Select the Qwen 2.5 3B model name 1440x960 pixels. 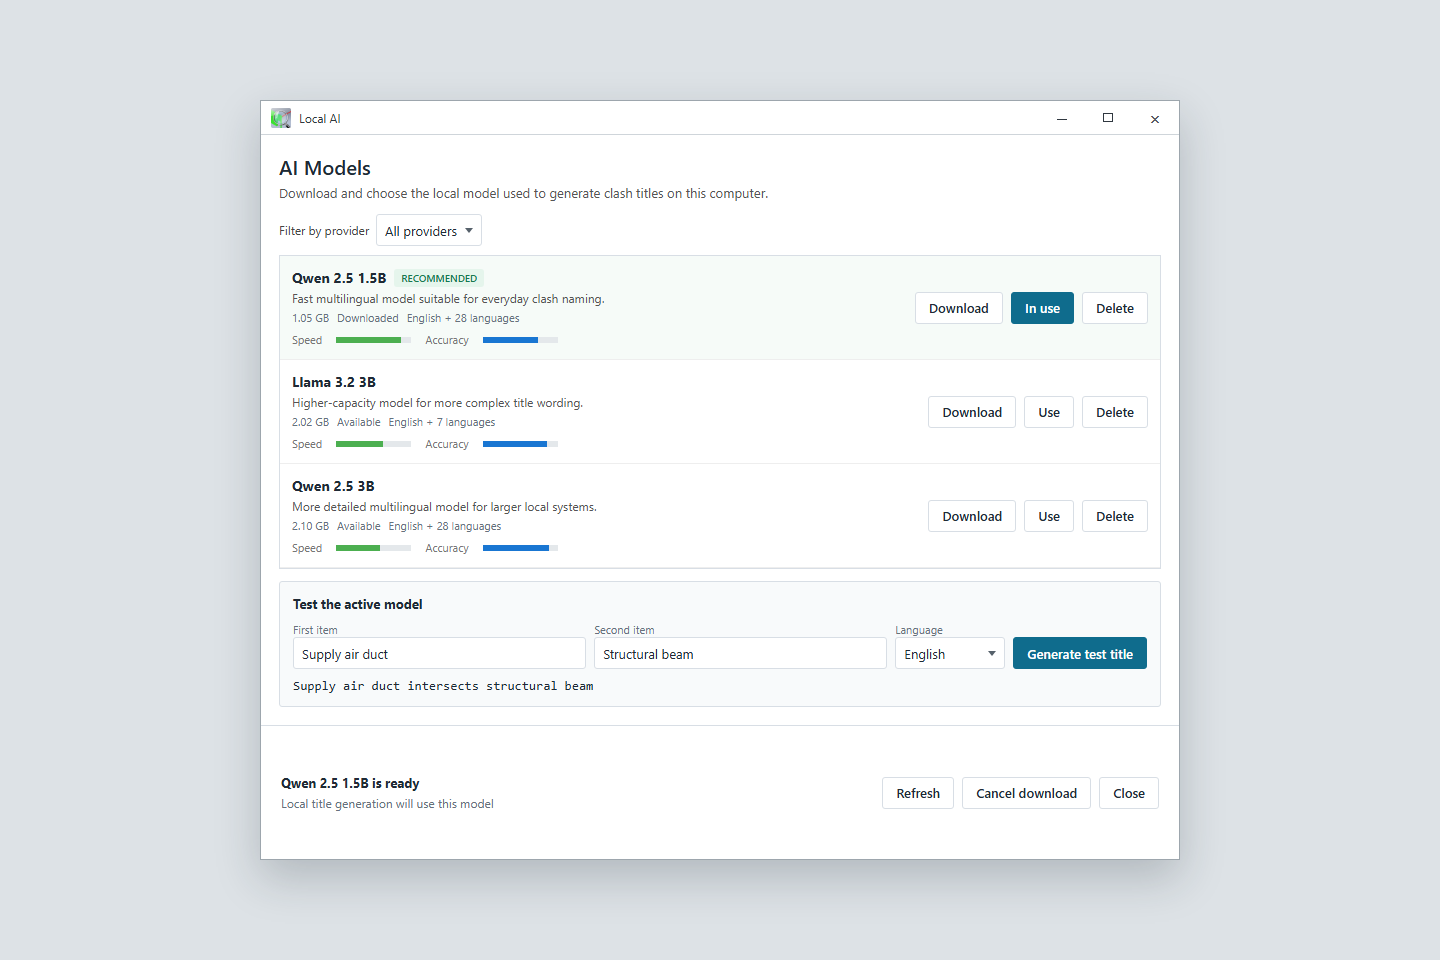click(333, 486)
